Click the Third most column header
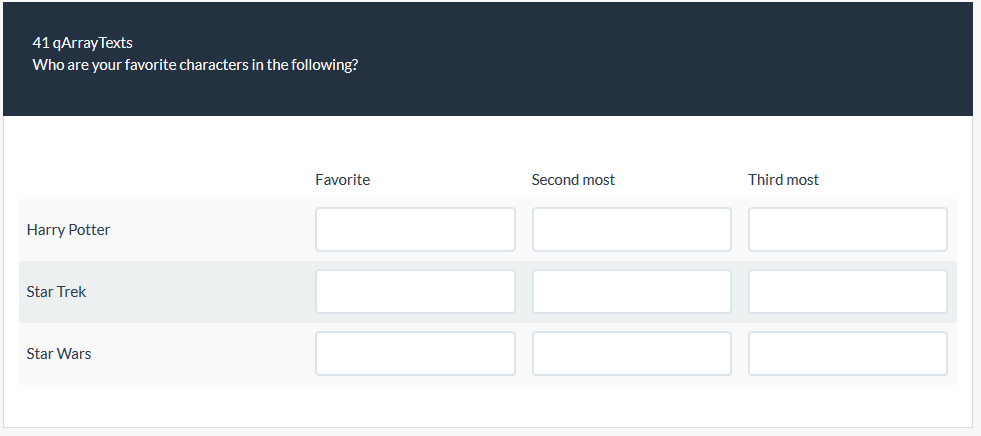The height and width of the screenshot is (436, 981). [783, 180]
